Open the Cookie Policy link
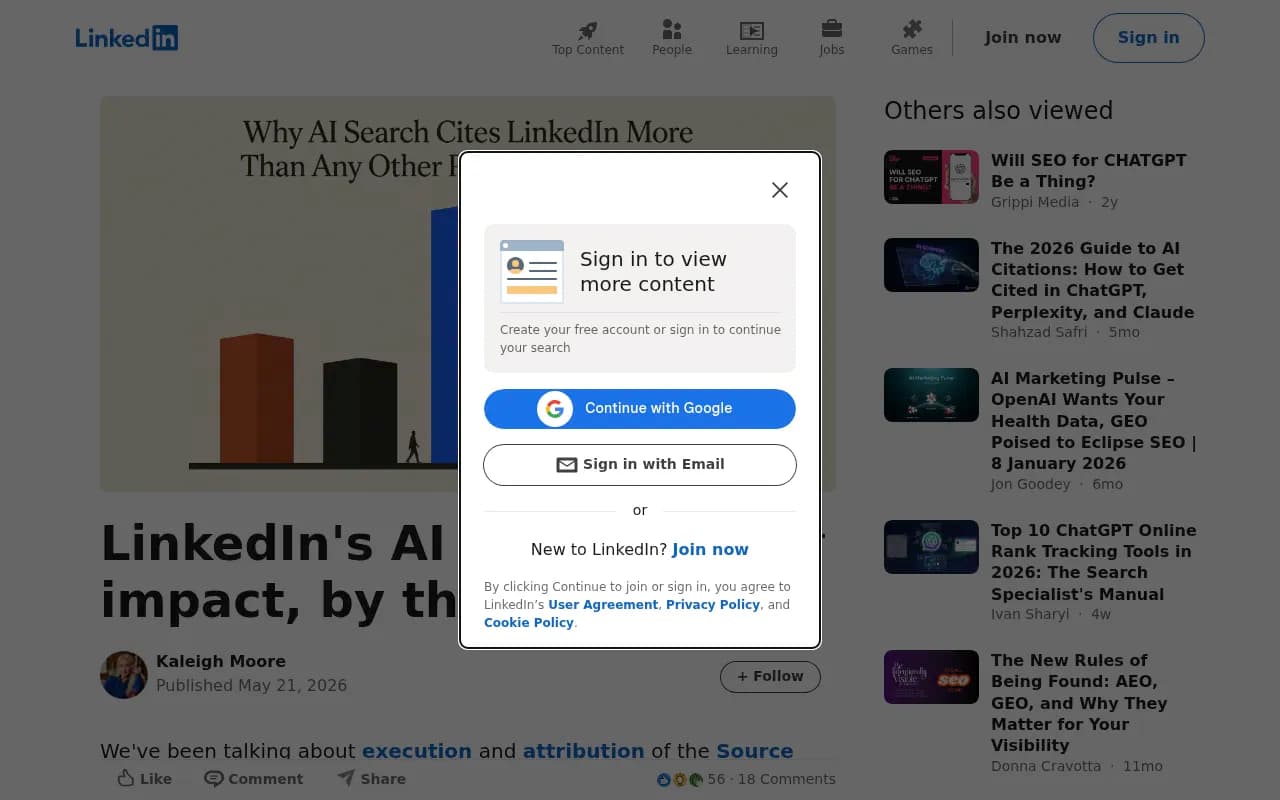 (529, 623)
